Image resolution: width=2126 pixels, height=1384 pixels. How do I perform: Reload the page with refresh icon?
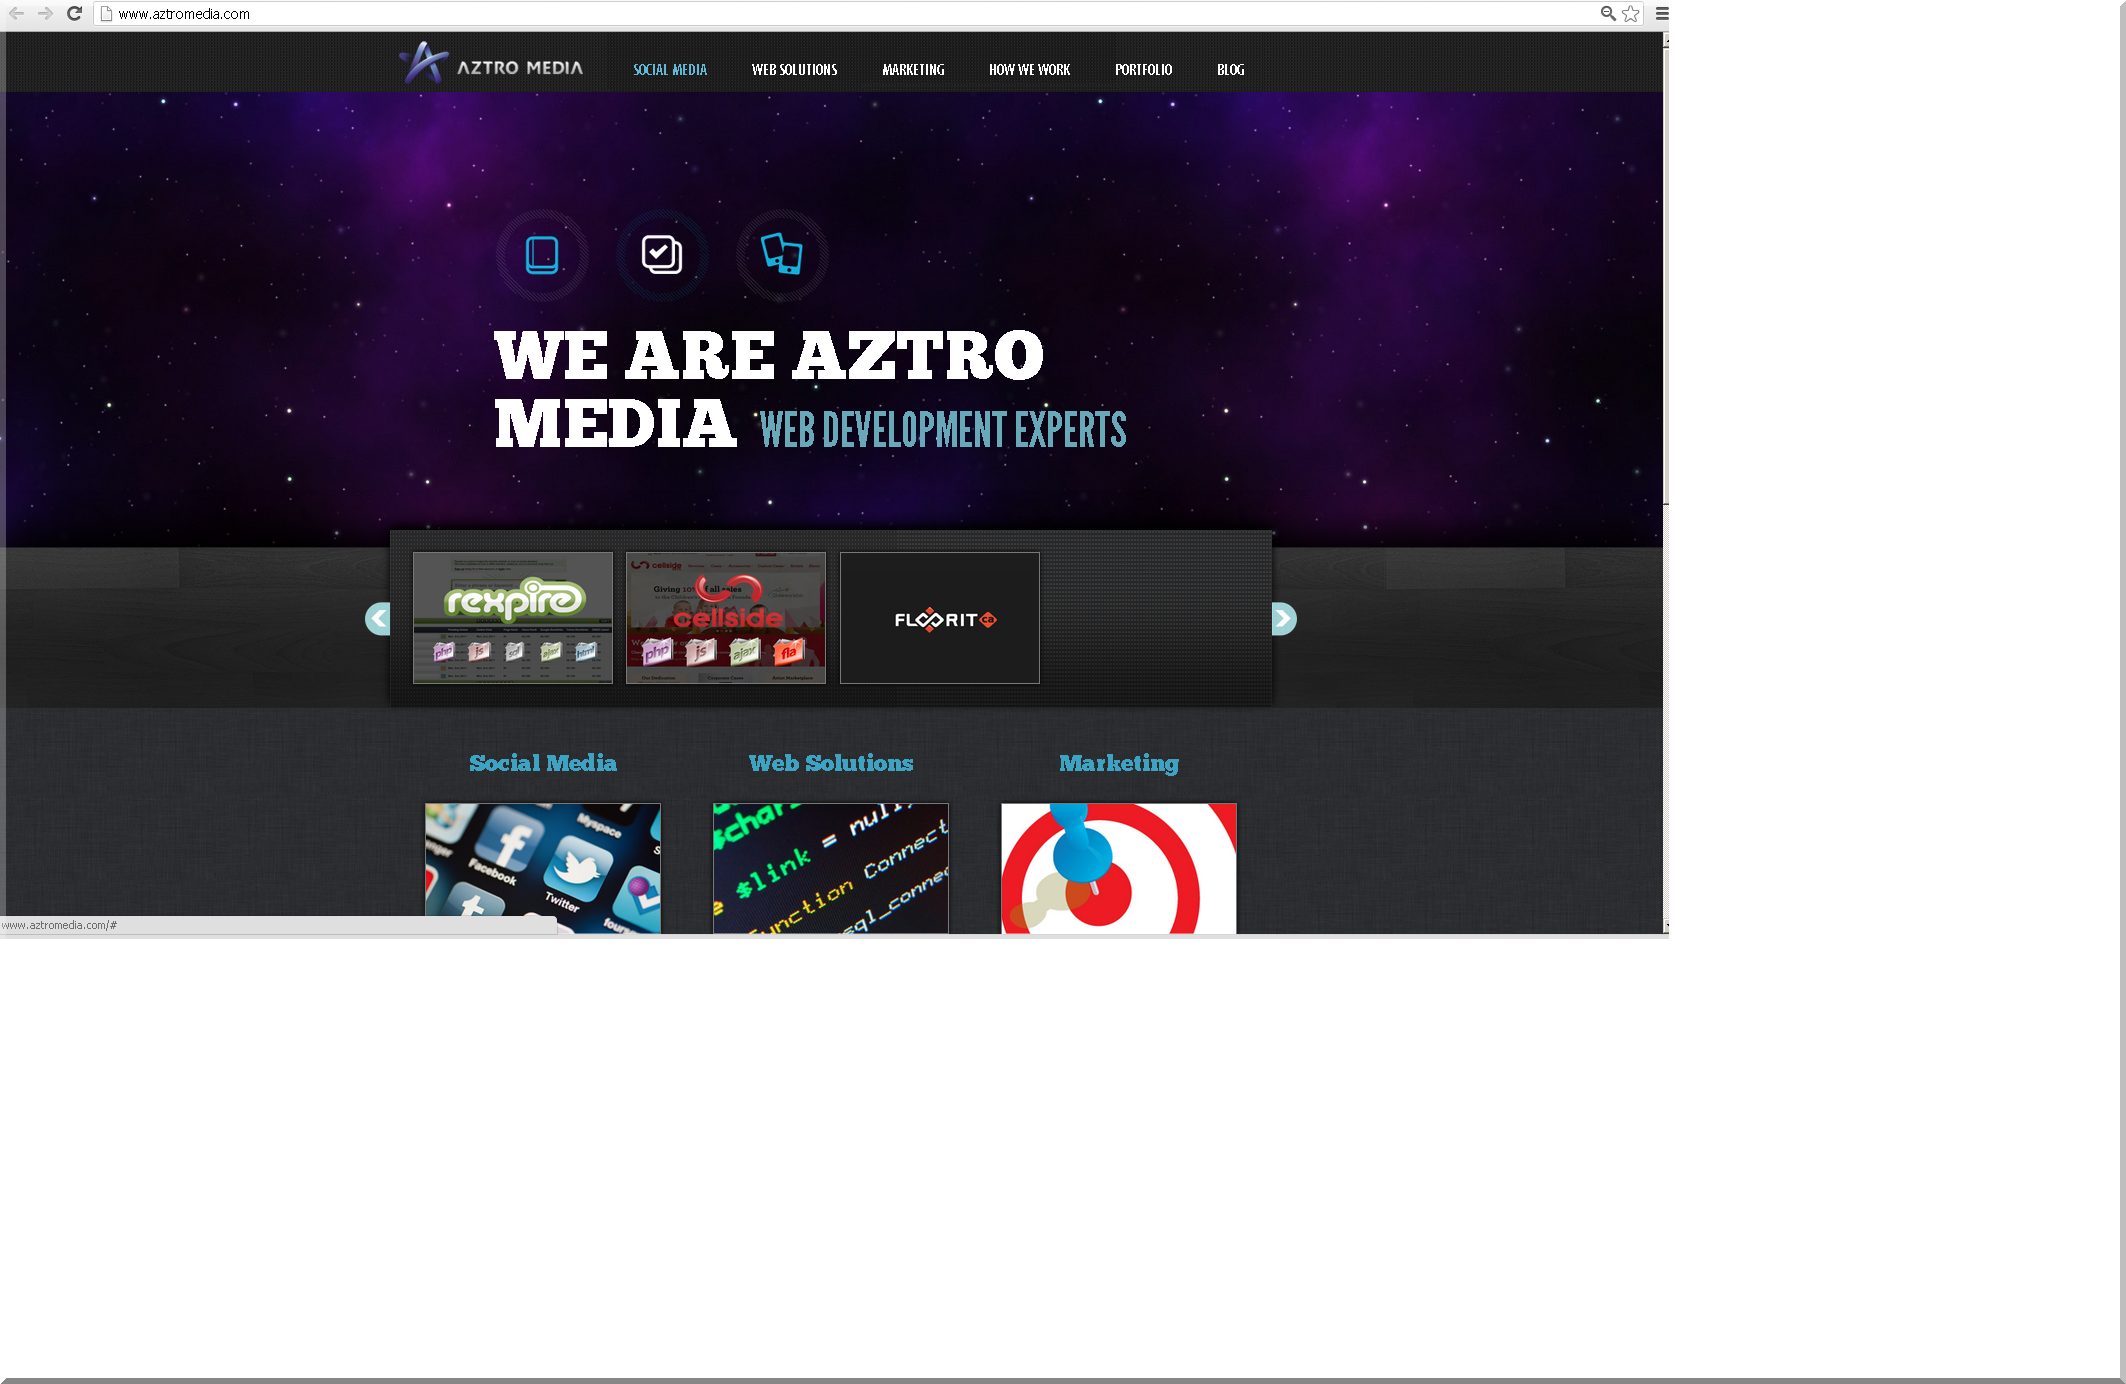(74, 14)
